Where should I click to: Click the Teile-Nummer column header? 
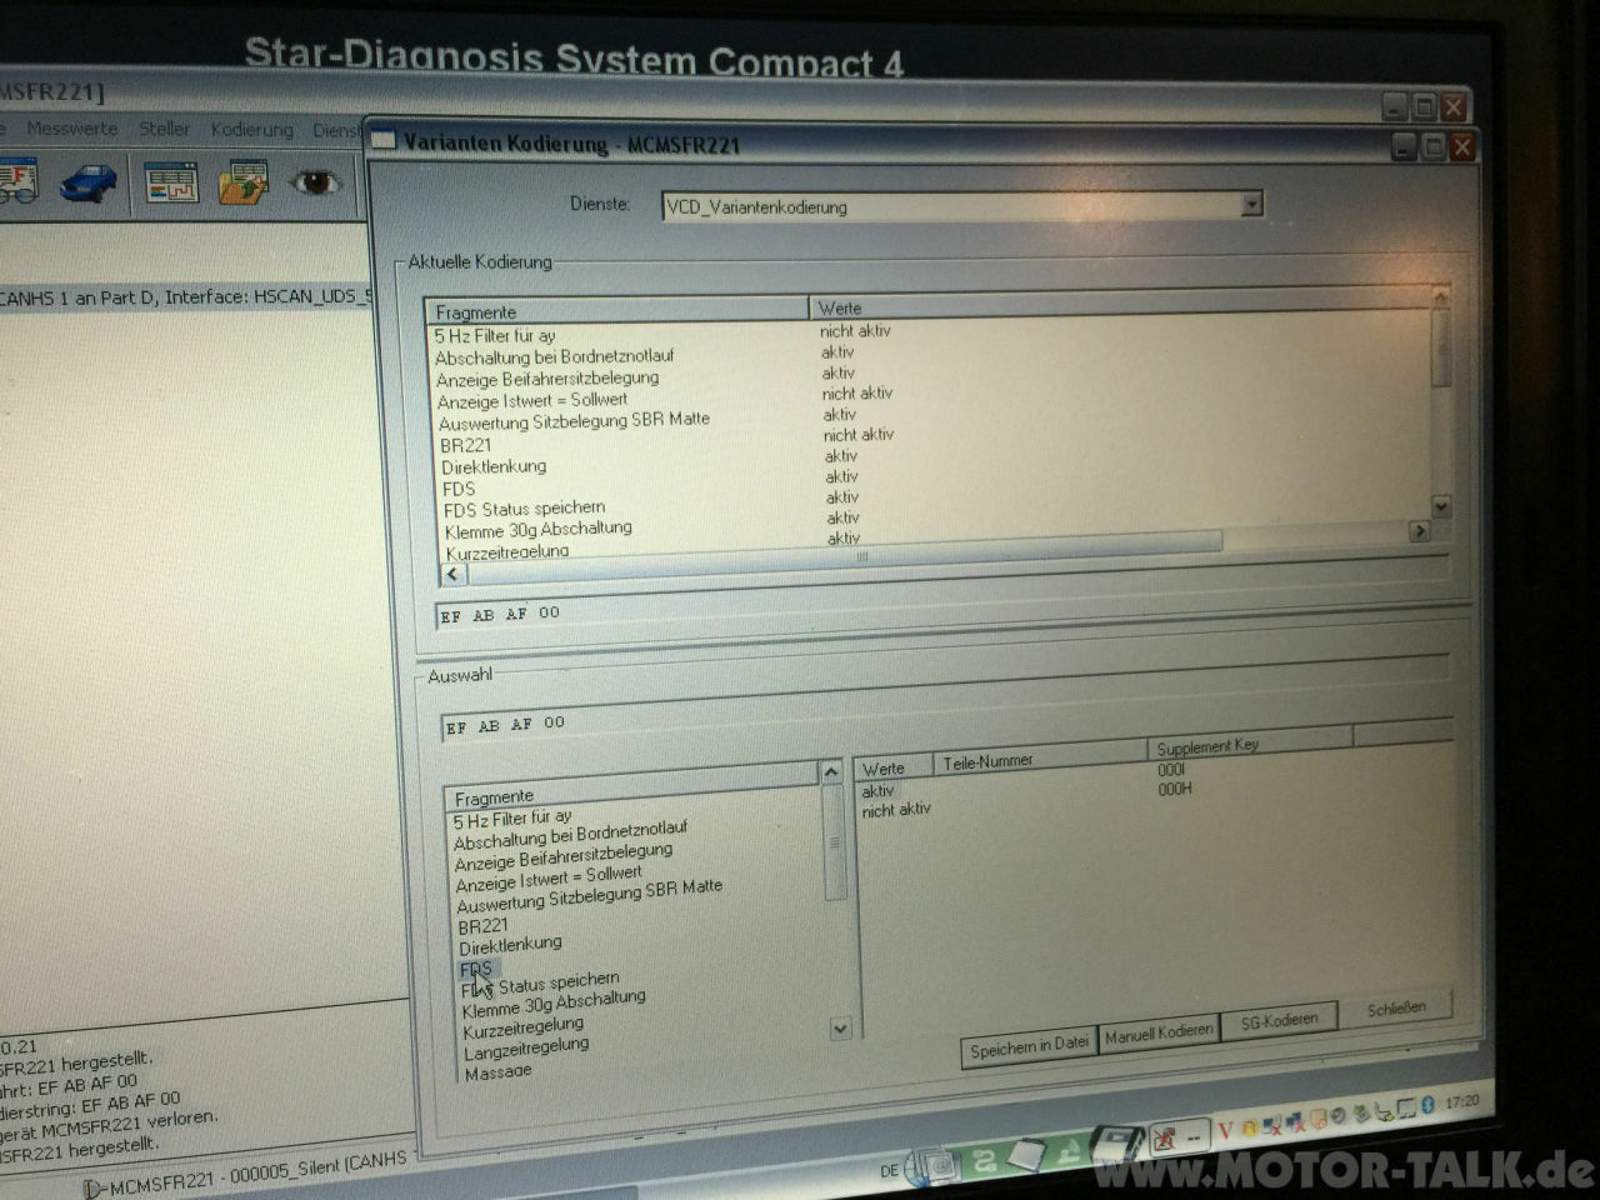[x=1039, y=760]
